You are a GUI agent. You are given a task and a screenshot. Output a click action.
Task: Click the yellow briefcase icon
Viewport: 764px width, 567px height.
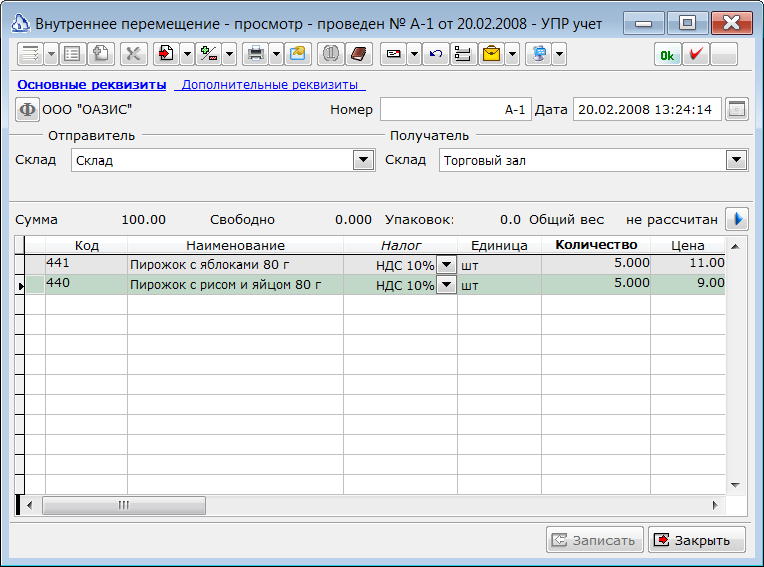click(x=491, y=54)
